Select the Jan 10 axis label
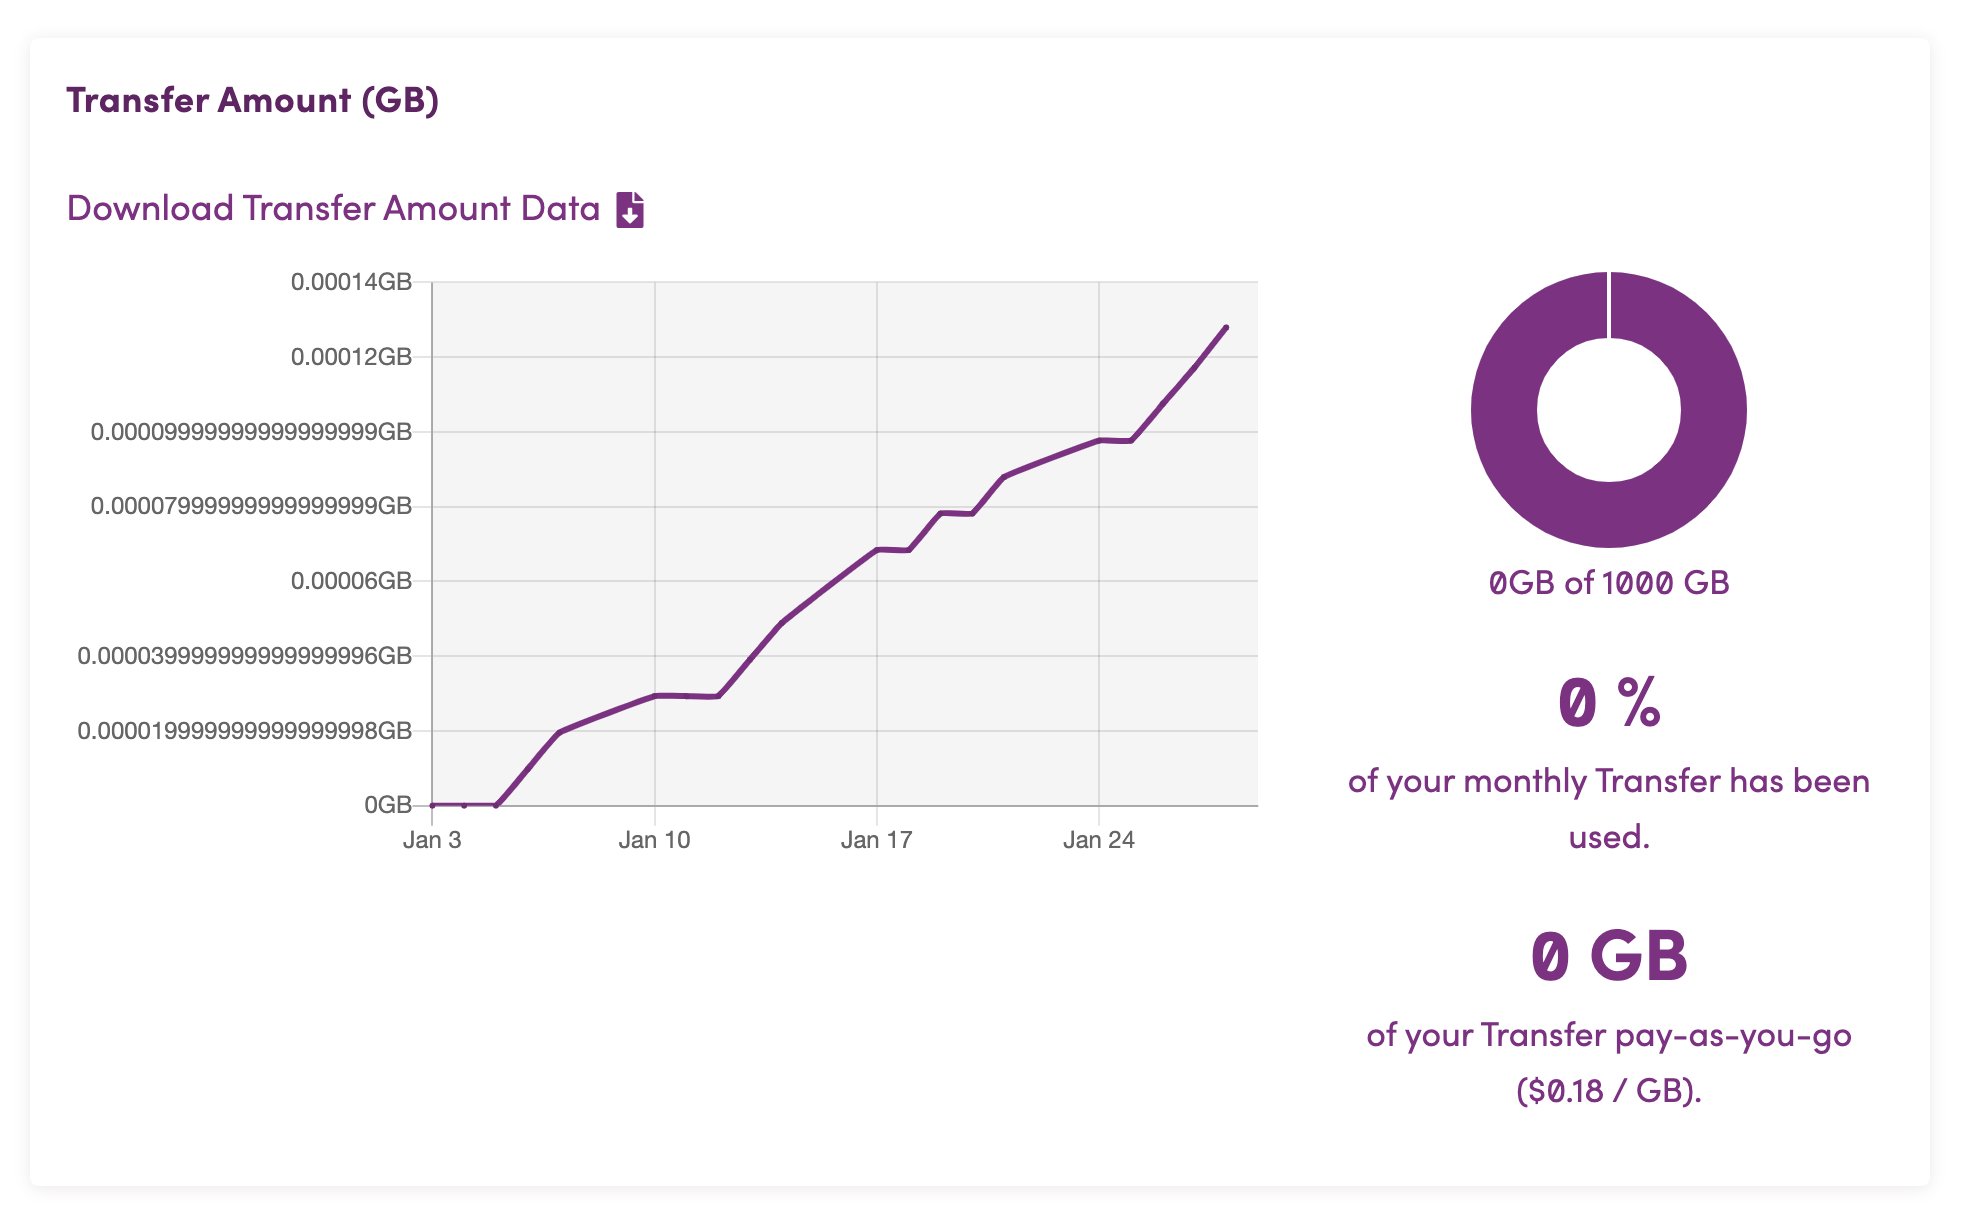 (x=654, y=840)
